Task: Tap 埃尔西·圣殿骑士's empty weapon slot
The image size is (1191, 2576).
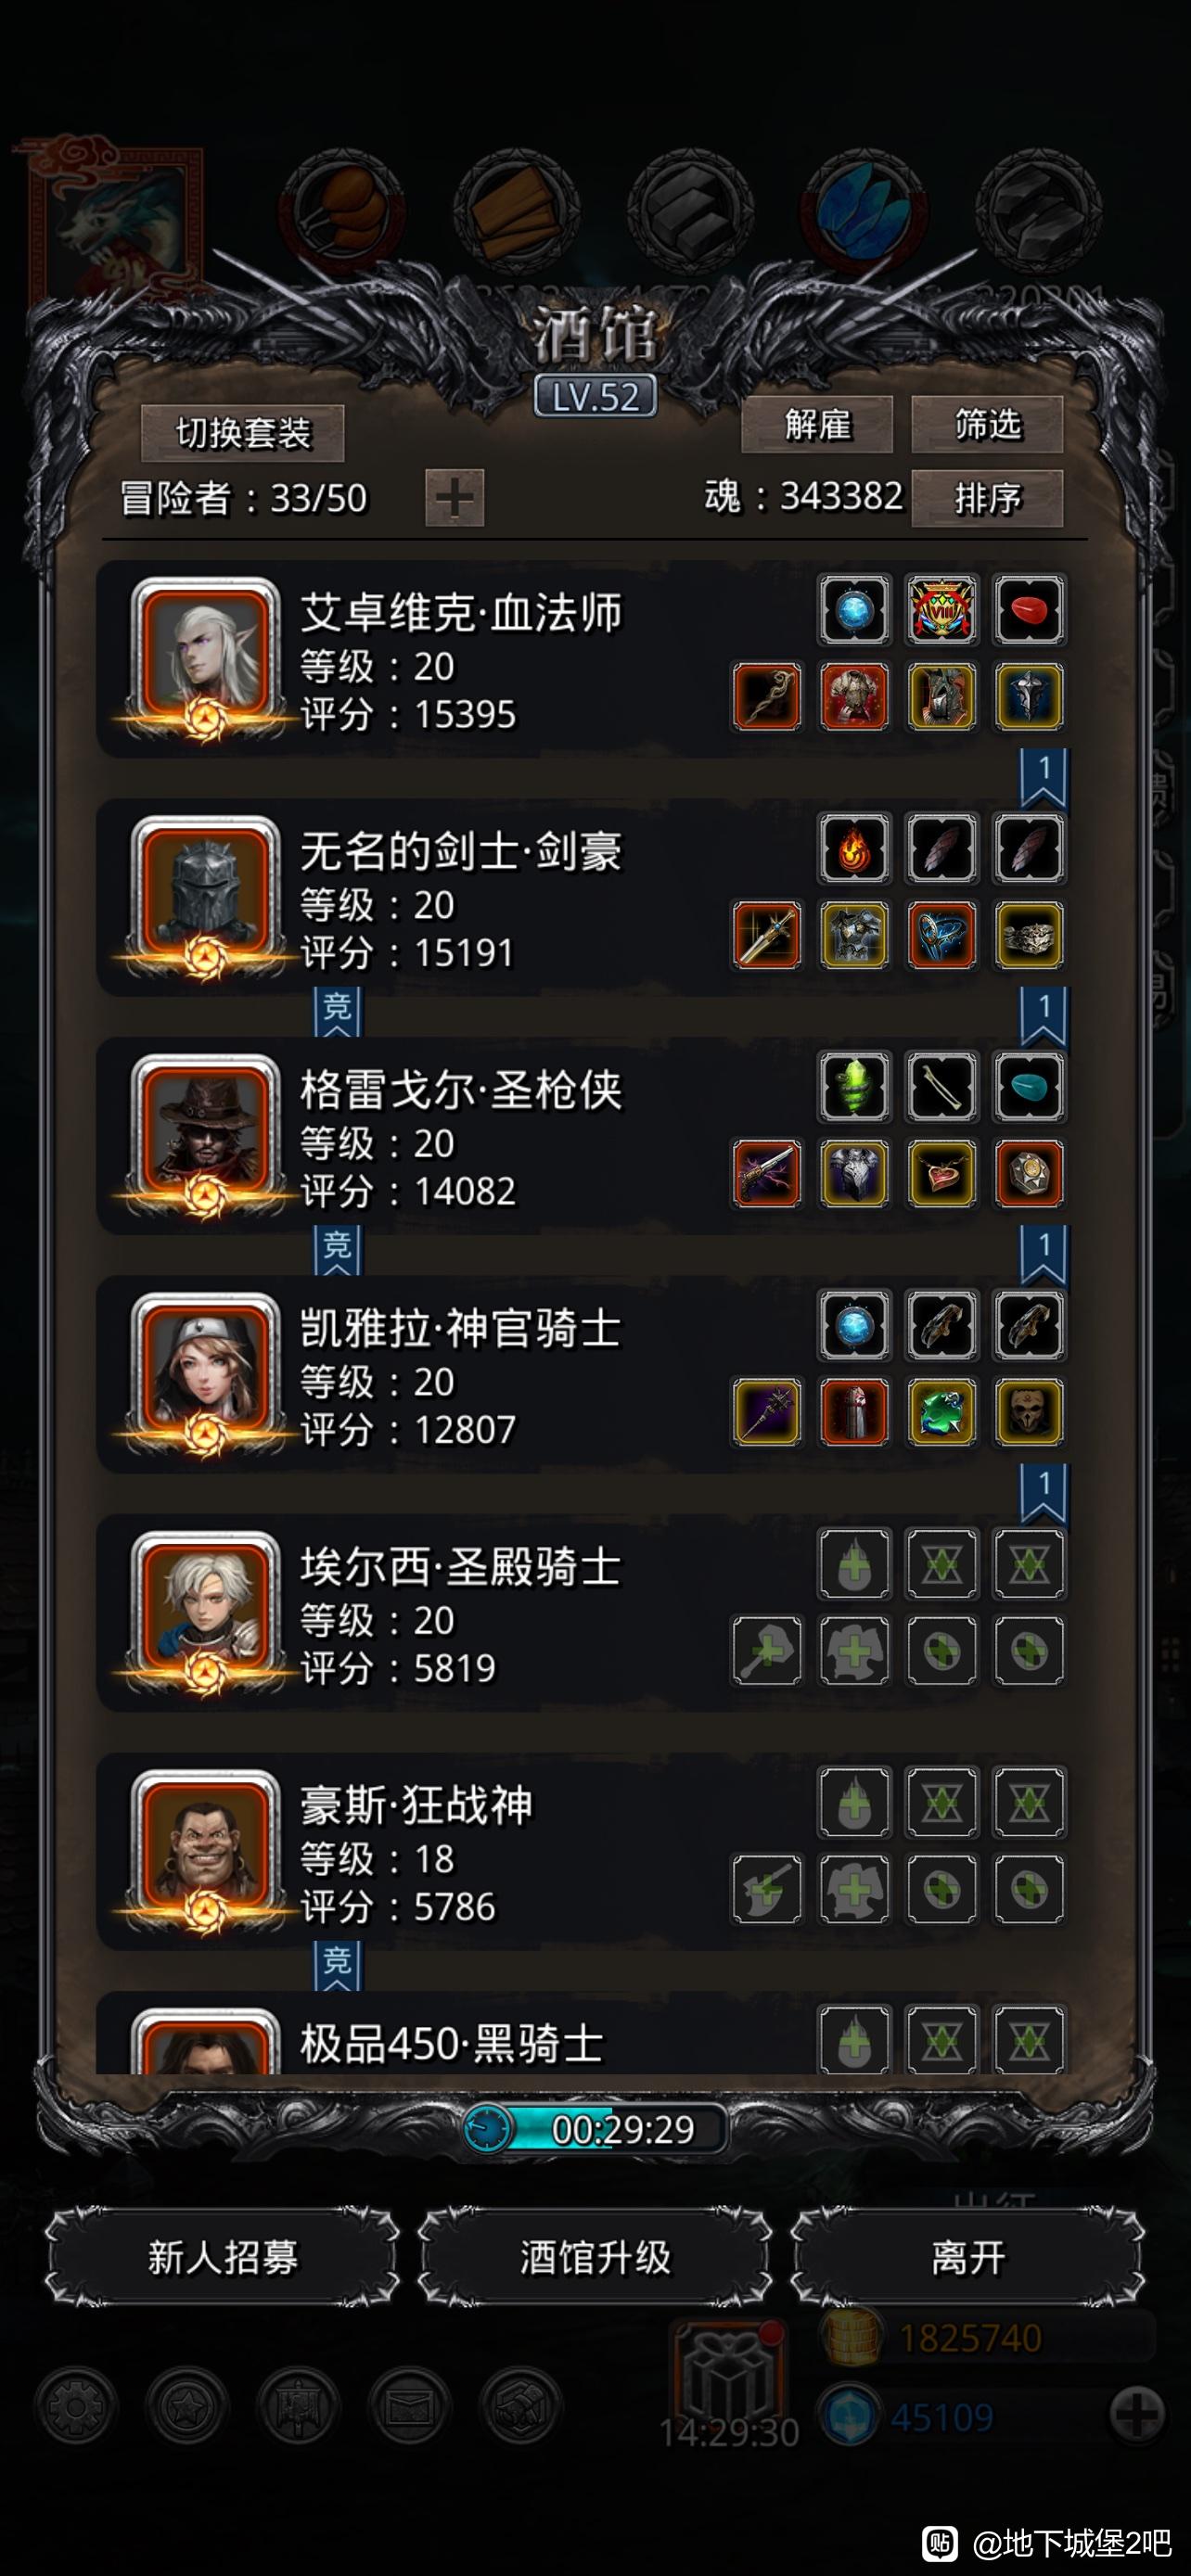Action: coord(767,1651)
